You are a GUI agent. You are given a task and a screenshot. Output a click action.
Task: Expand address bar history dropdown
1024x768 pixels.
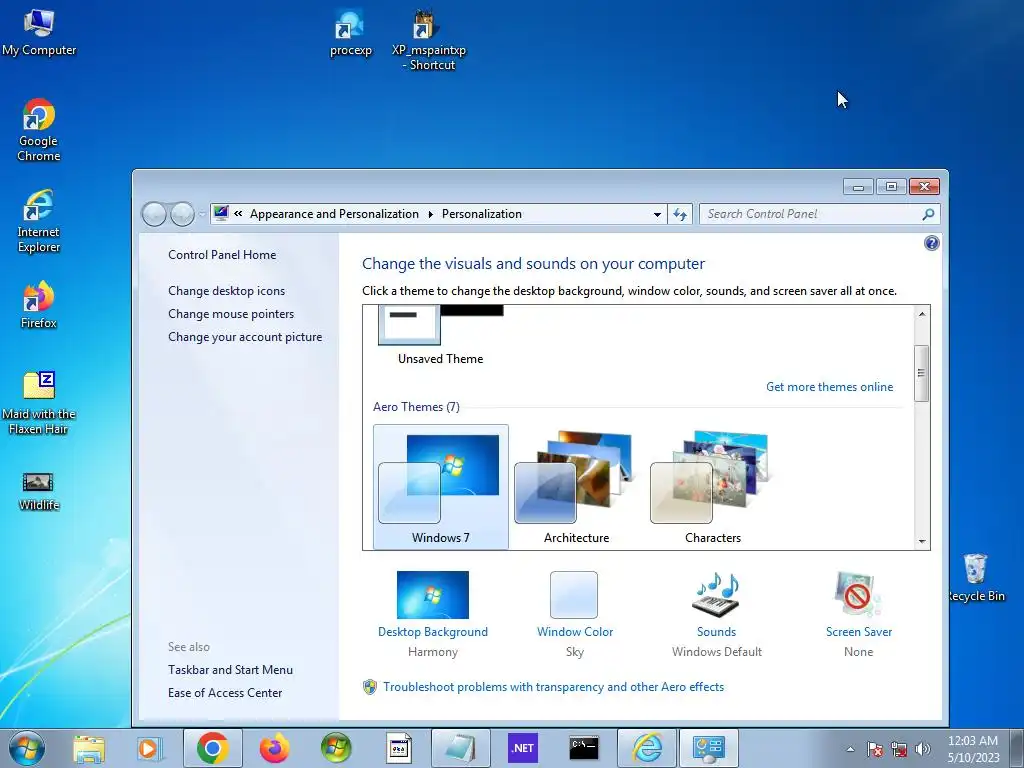657,214
